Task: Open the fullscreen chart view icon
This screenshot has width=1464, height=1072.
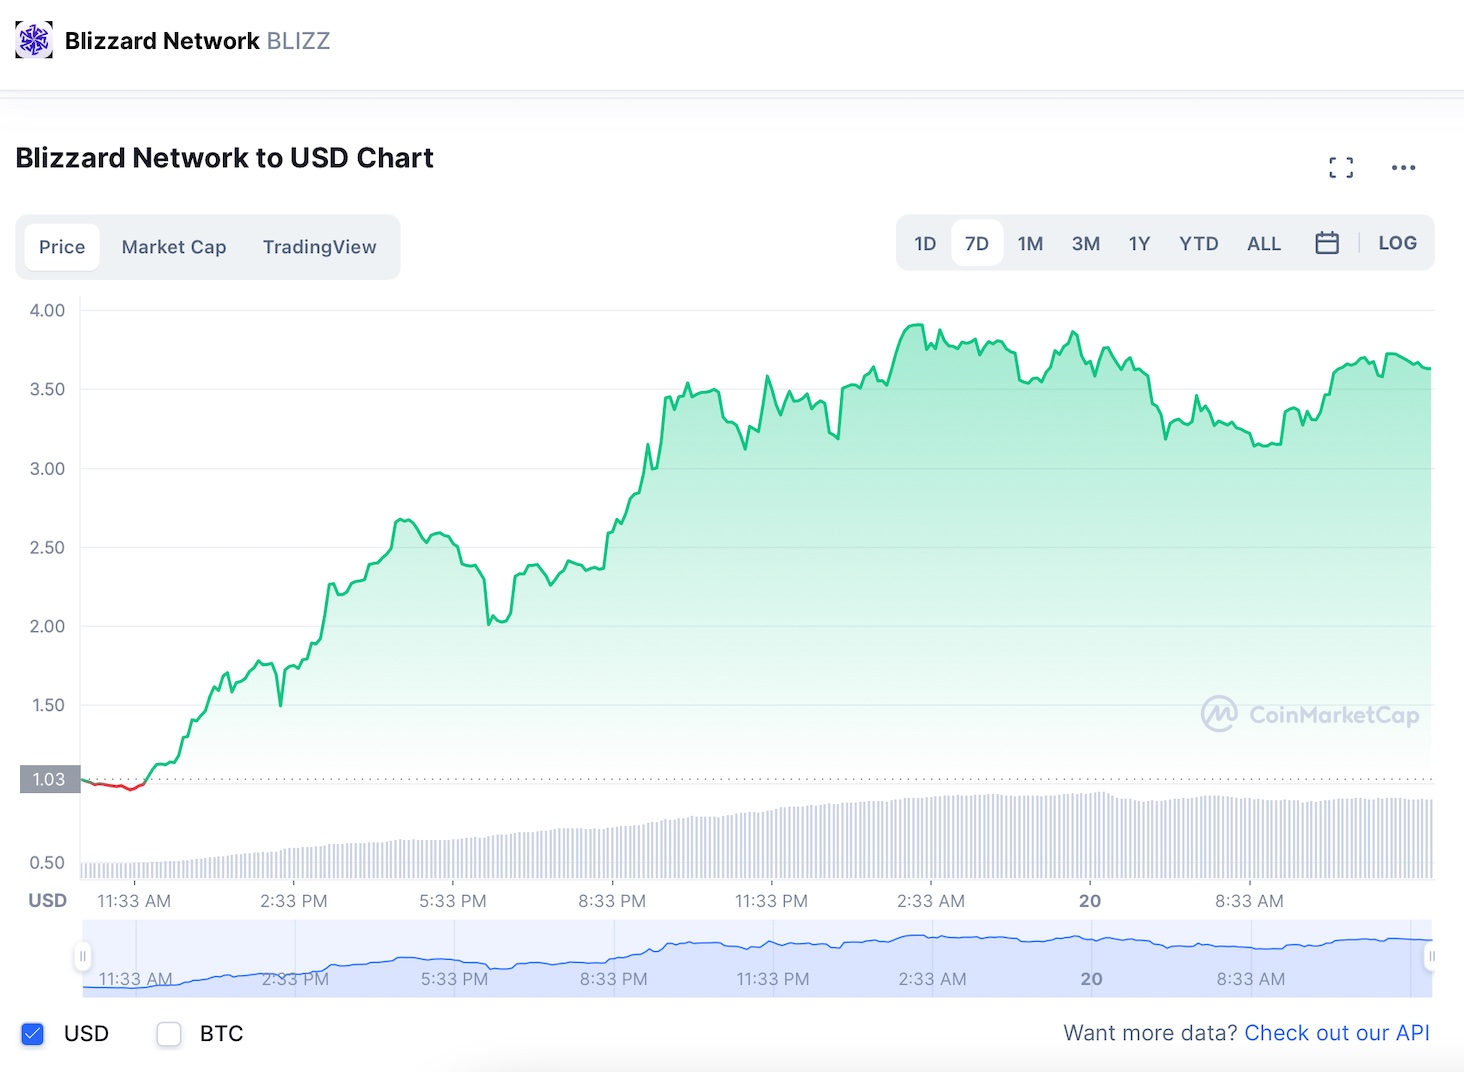Action: tap(1341, 168)
